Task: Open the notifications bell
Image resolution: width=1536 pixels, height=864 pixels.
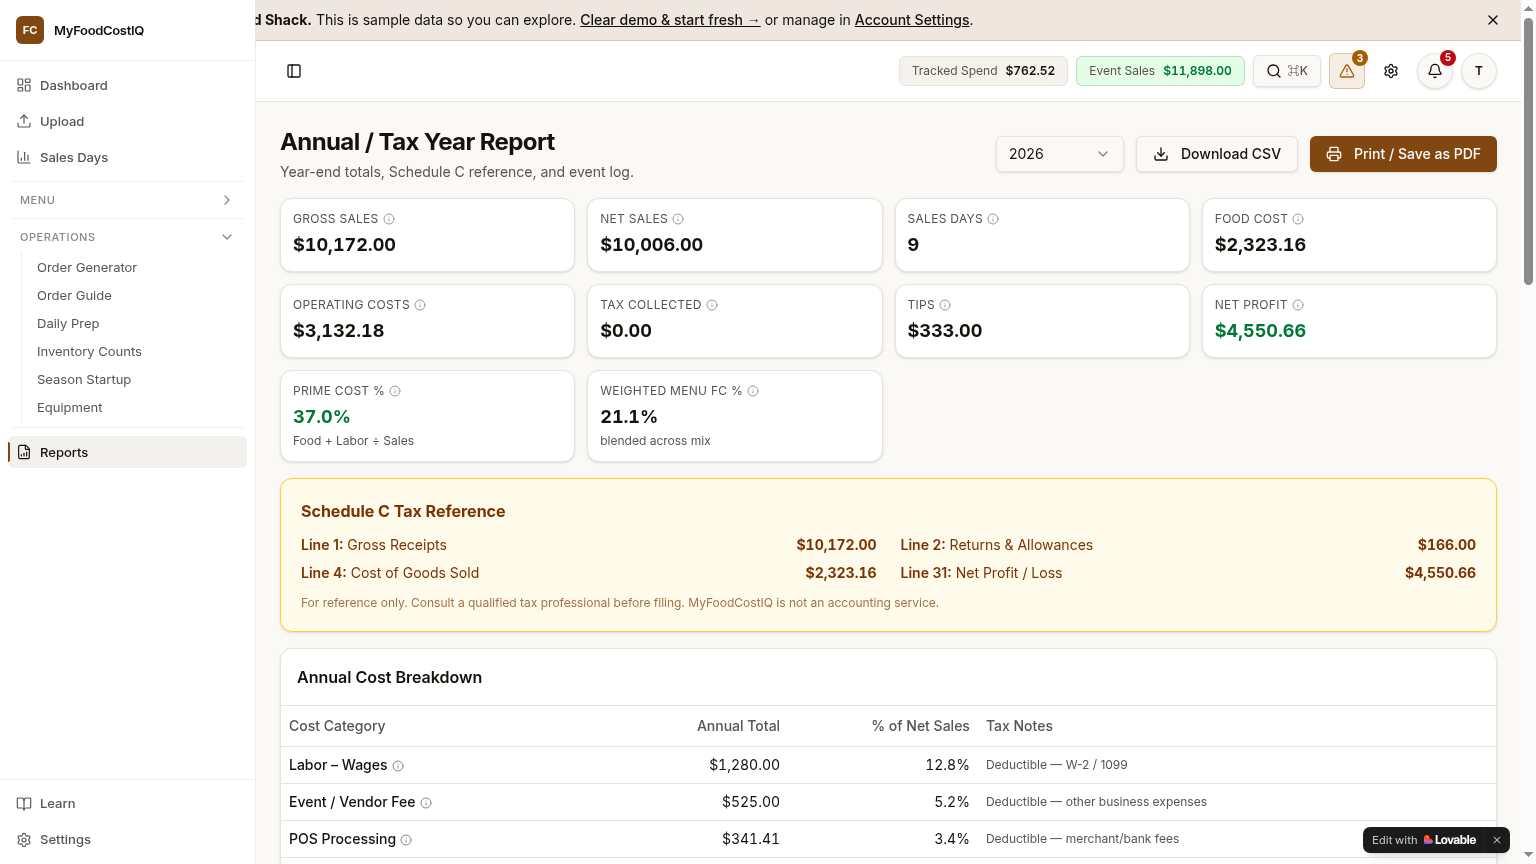Action: coord(1435,71)
